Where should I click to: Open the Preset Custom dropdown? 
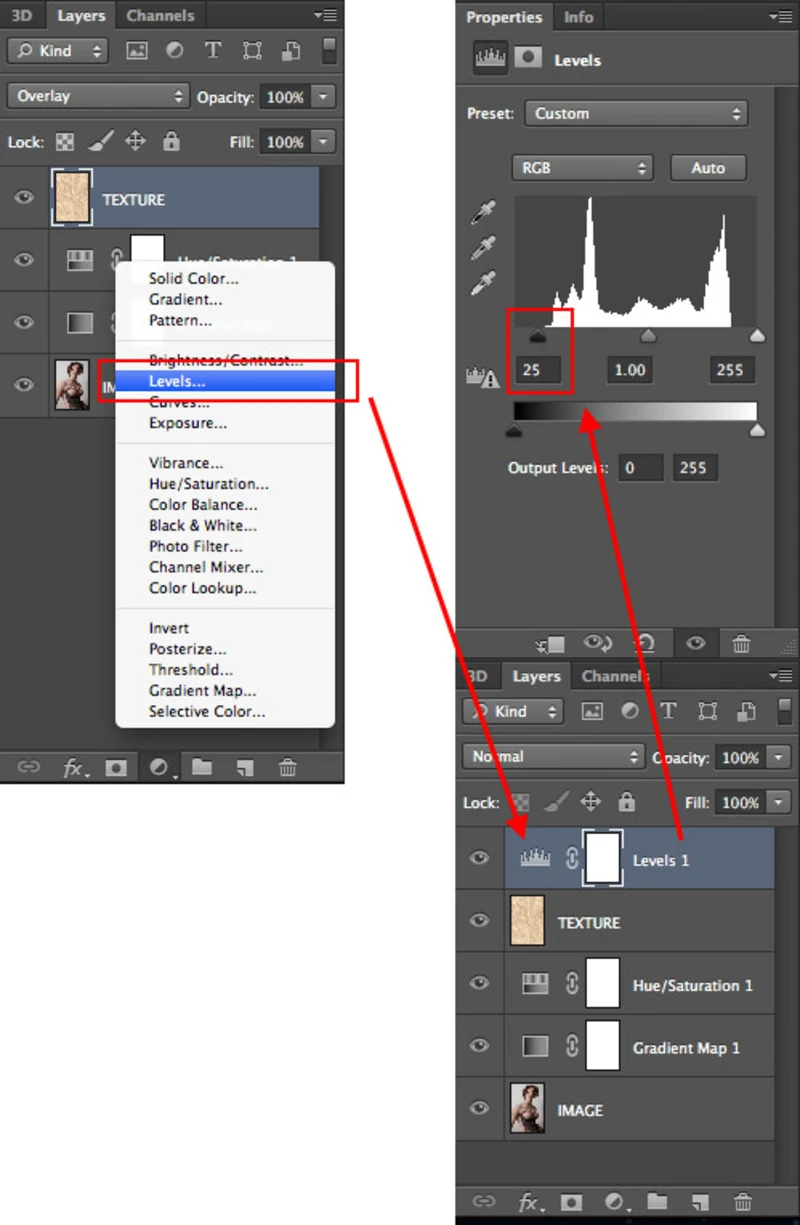point(636,113)
